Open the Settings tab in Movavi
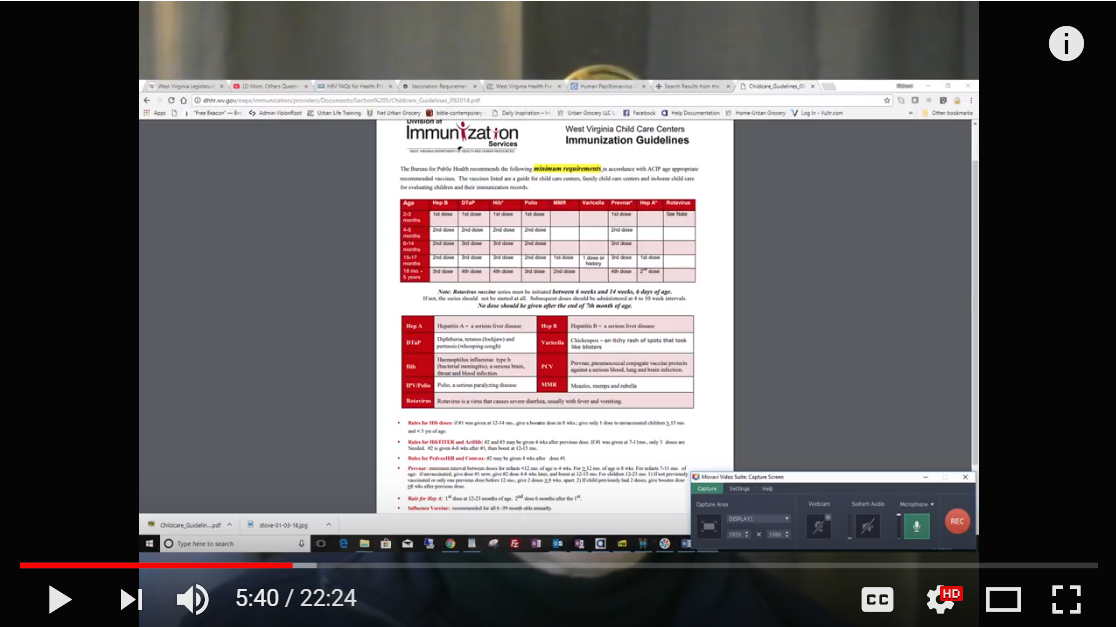1116x627 pixels. tap(739, 489)
